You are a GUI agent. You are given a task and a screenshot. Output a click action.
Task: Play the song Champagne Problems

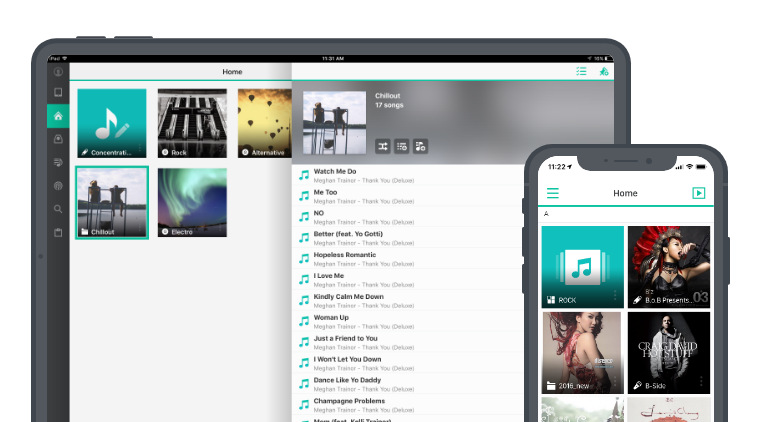[408, 405]
